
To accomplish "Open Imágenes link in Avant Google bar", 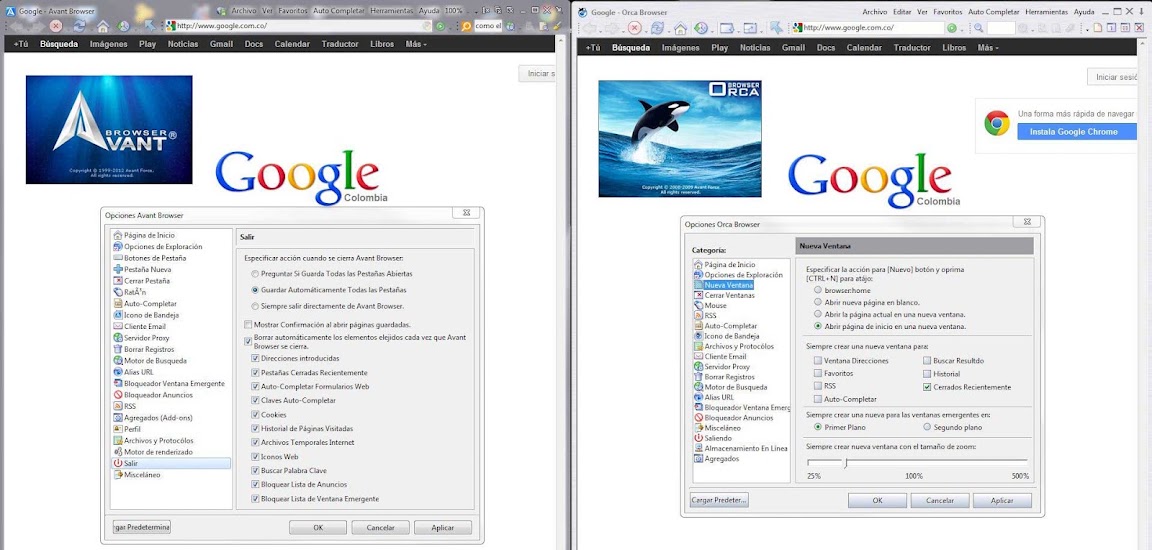I will point(109,44).
